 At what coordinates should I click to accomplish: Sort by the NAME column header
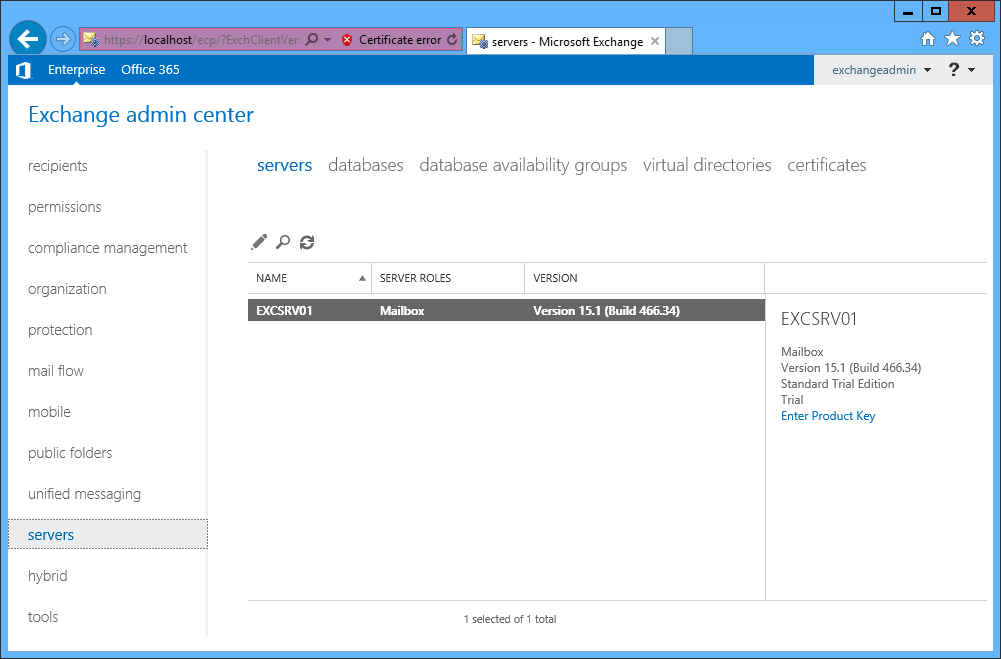click(x=310, y=278)
